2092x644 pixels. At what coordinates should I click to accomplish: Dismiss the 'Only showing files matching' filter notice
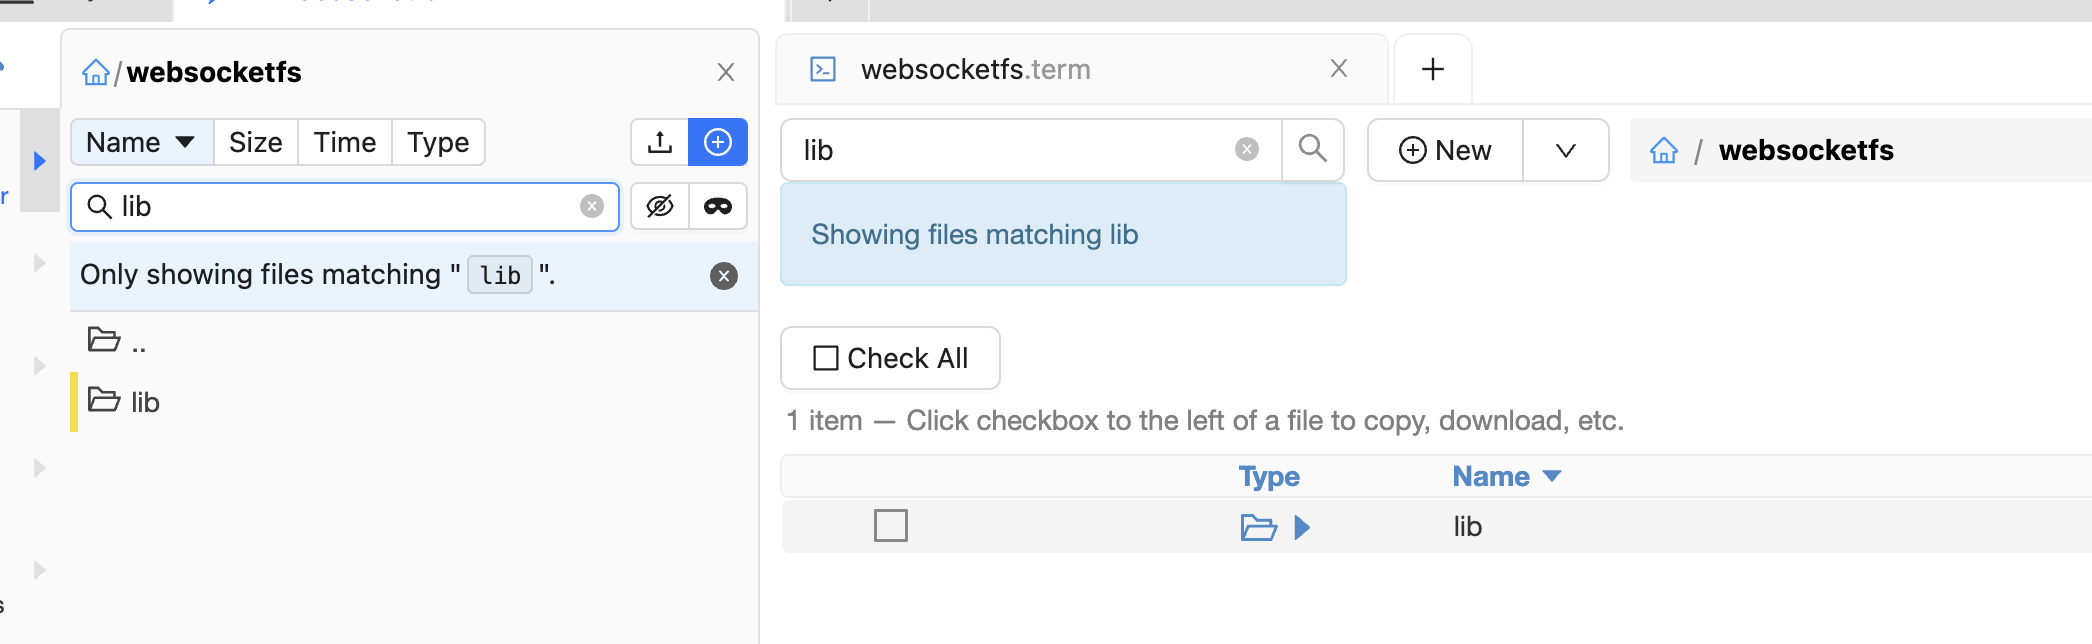click(x=723, y=276)
